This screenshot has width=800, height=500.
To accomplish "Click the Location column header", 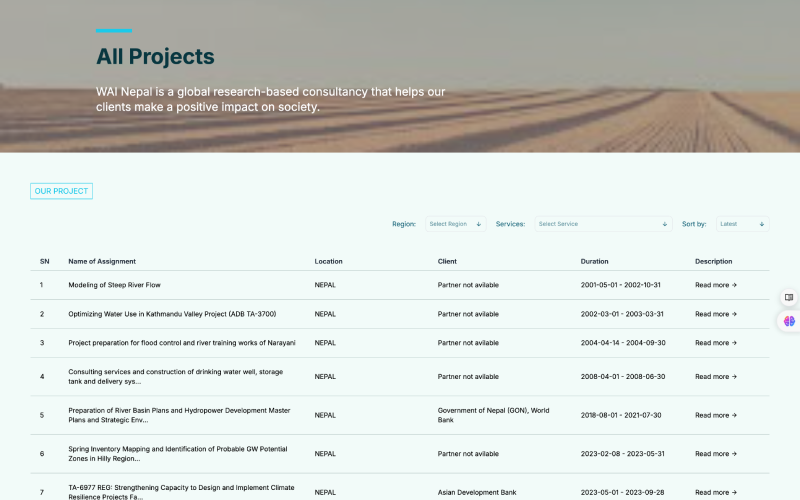I will (328, 261).
